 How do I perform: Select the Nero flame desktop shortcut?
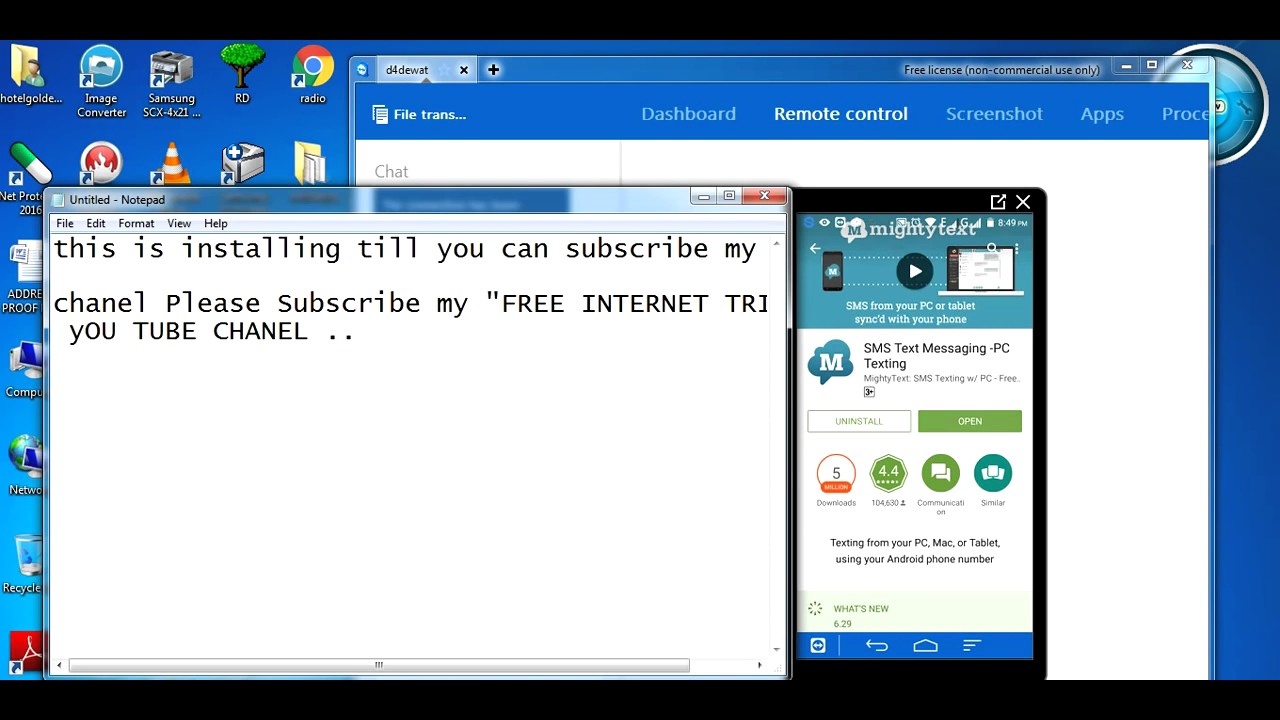tap(100, 163)
